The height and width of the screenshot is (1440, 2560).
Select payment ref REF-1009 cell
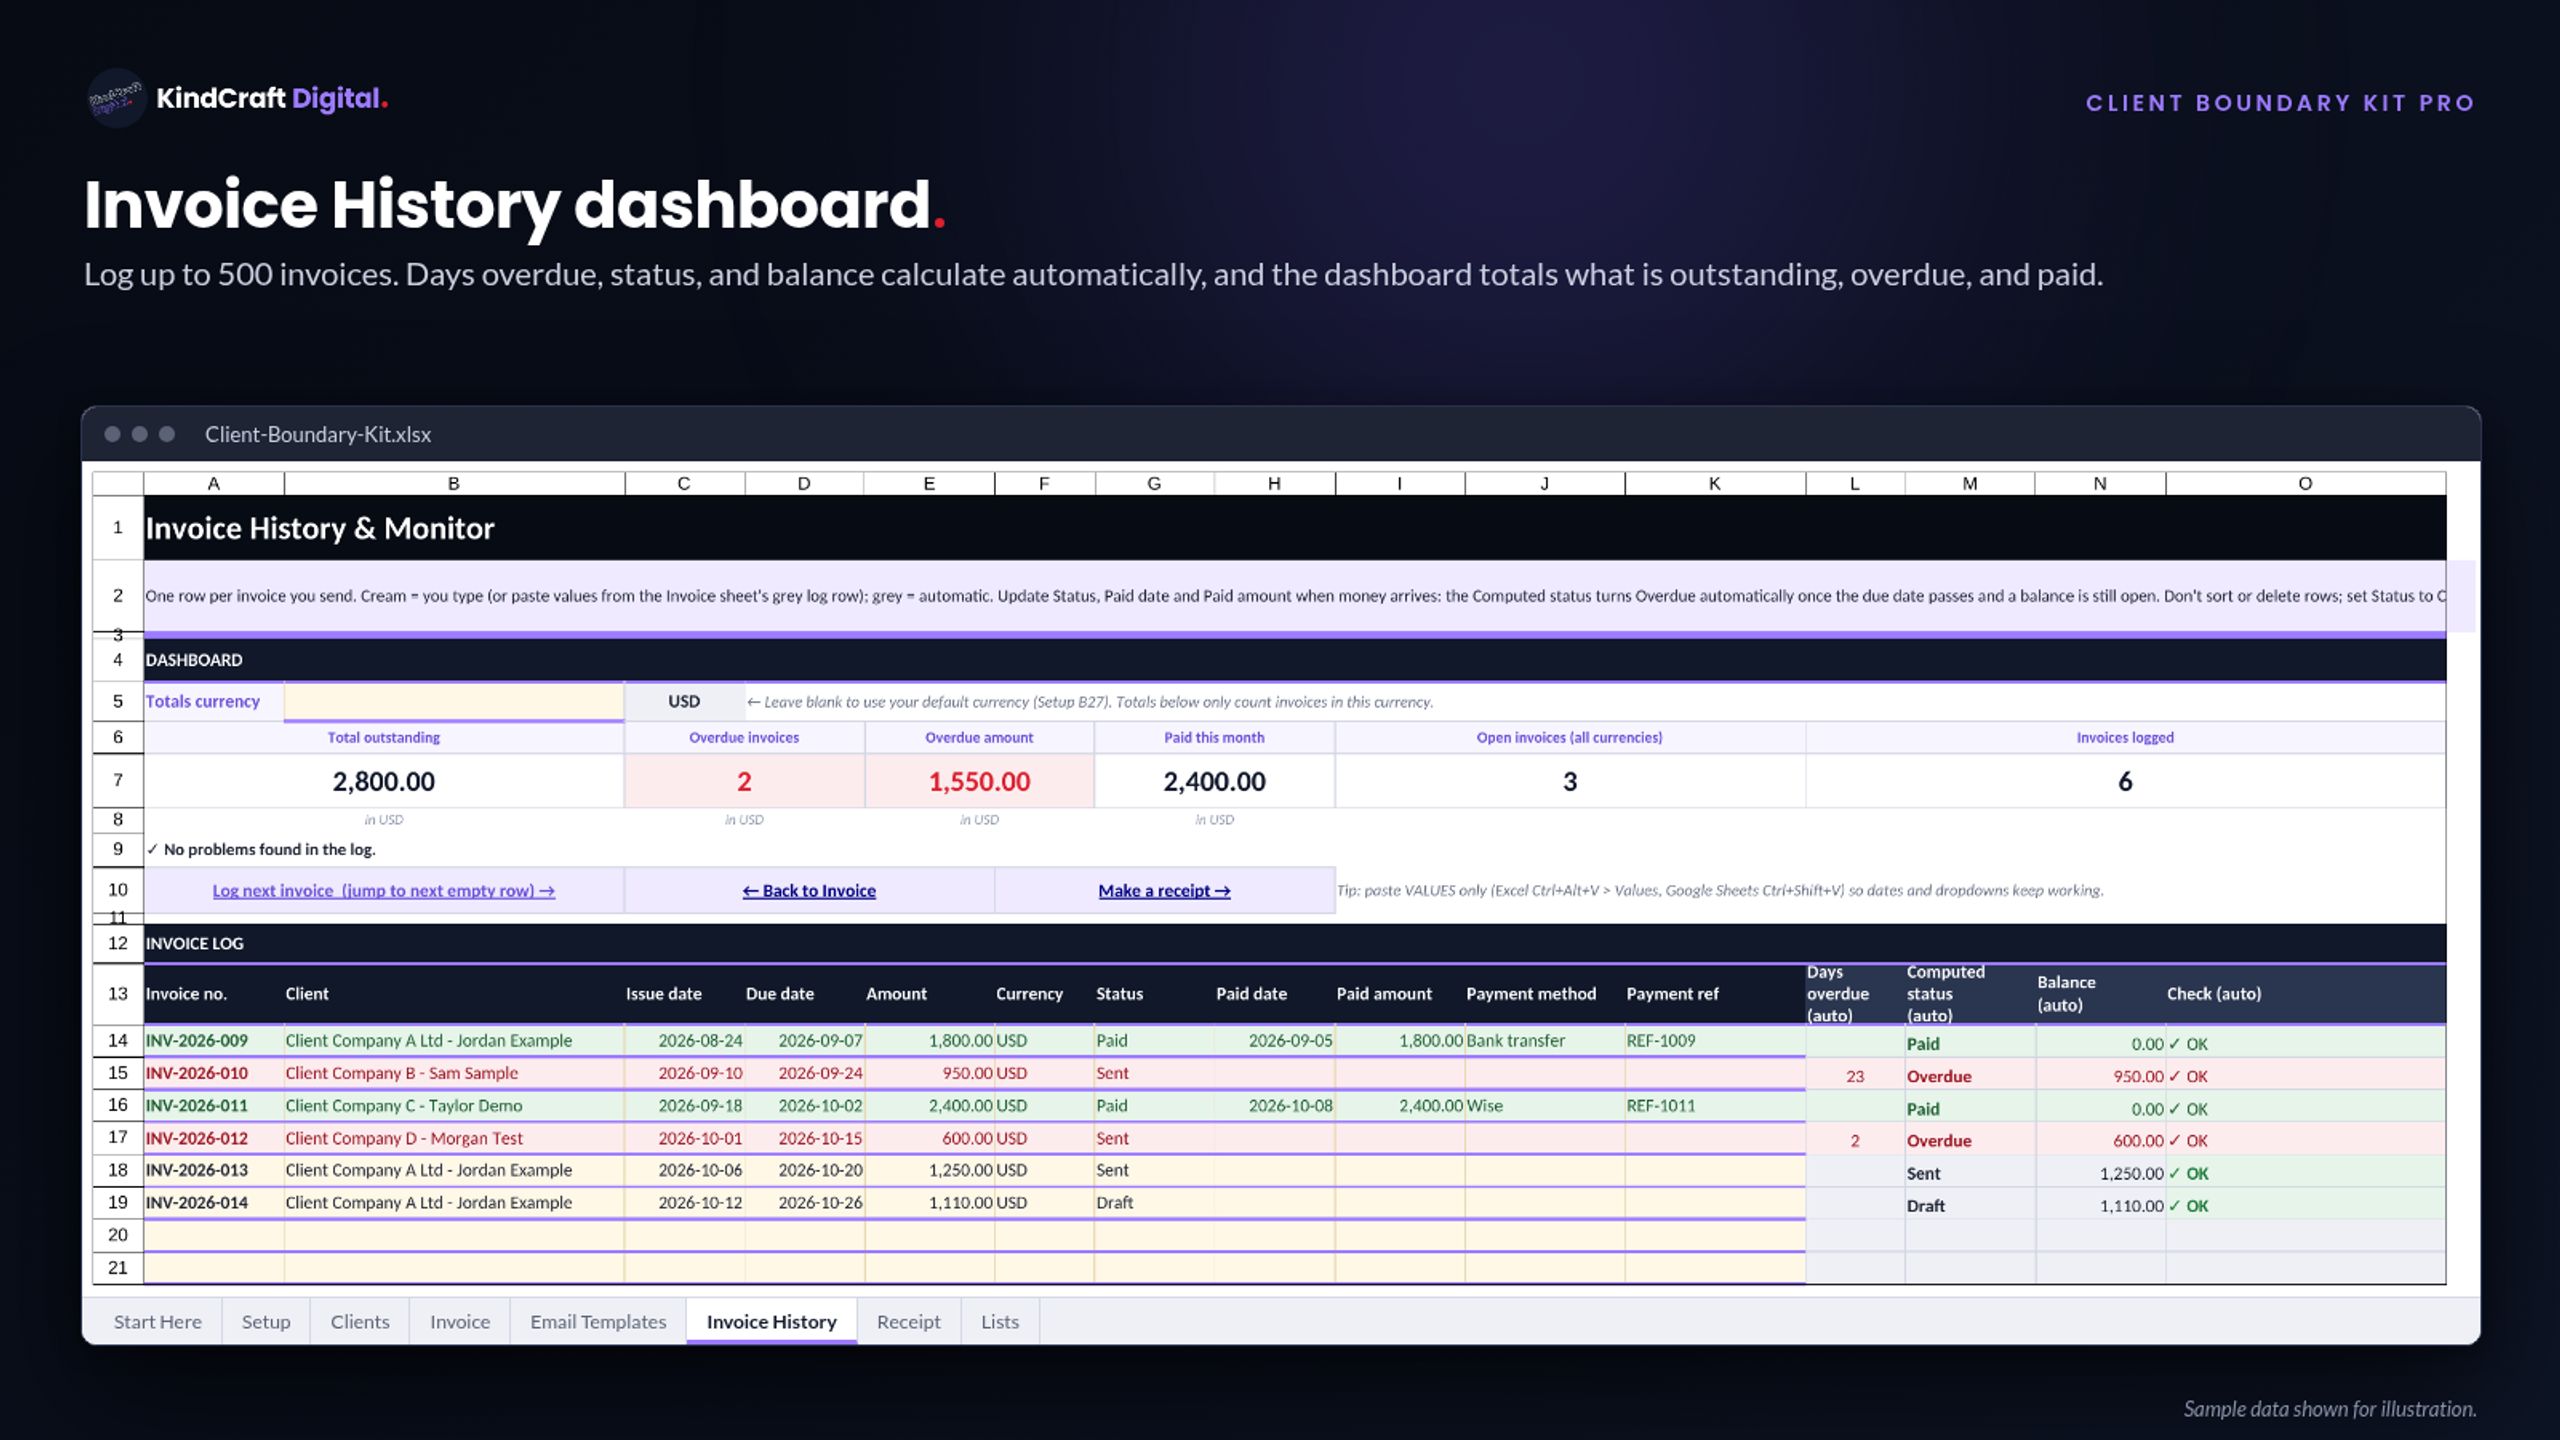tap(1715, 1040)
